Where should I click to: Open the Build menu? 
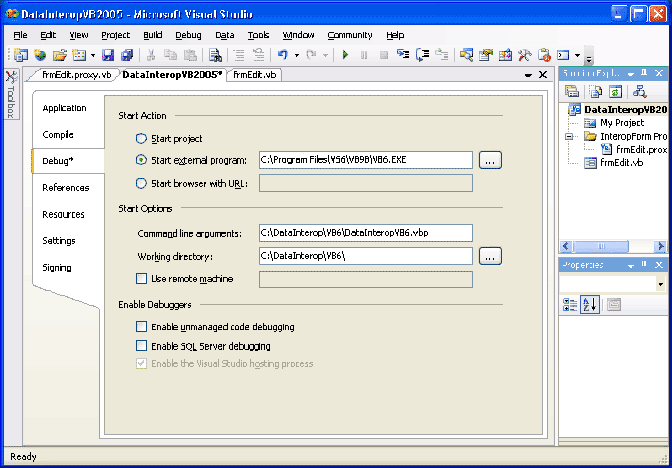point(153,35)
